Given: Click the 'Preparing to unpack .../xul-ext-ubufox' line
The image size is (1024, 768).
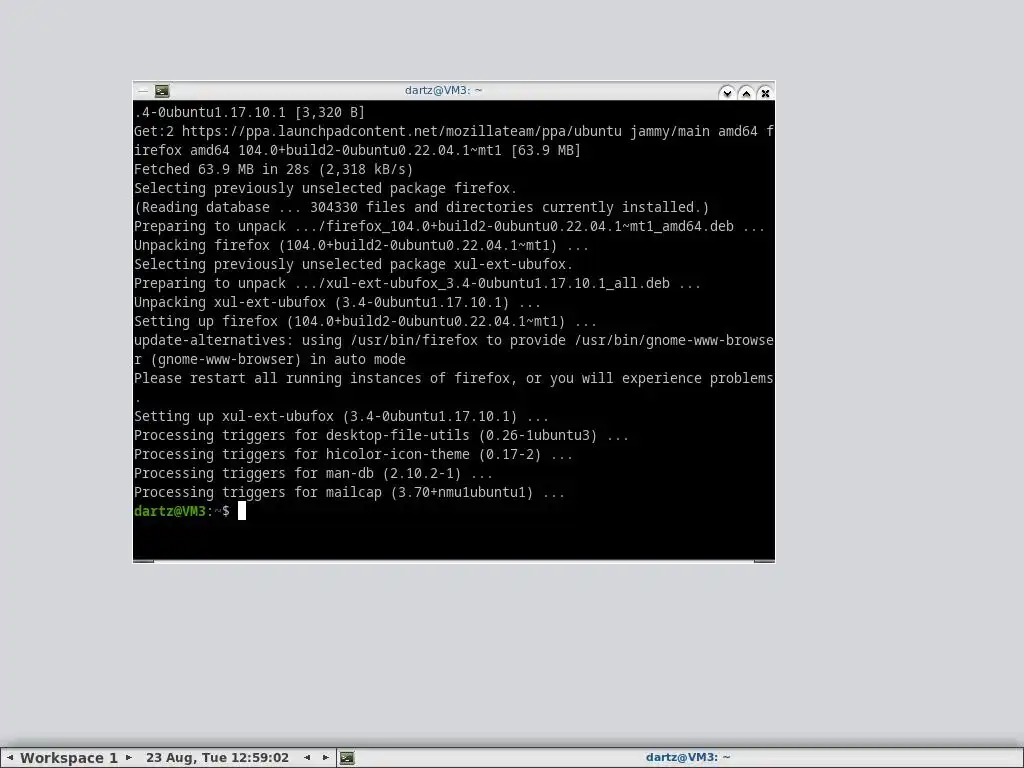Looking at the screenshot, I should [x=417, y=283].
